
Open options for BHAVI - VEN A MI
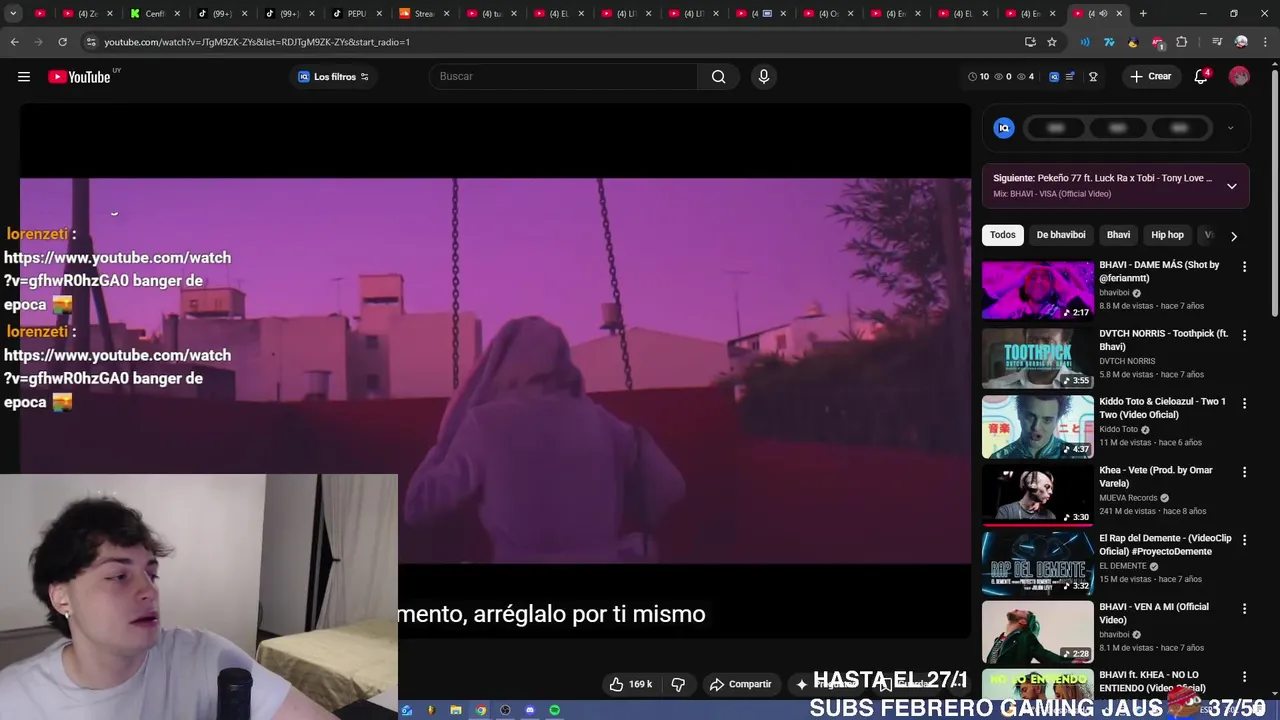[1244, 608]
